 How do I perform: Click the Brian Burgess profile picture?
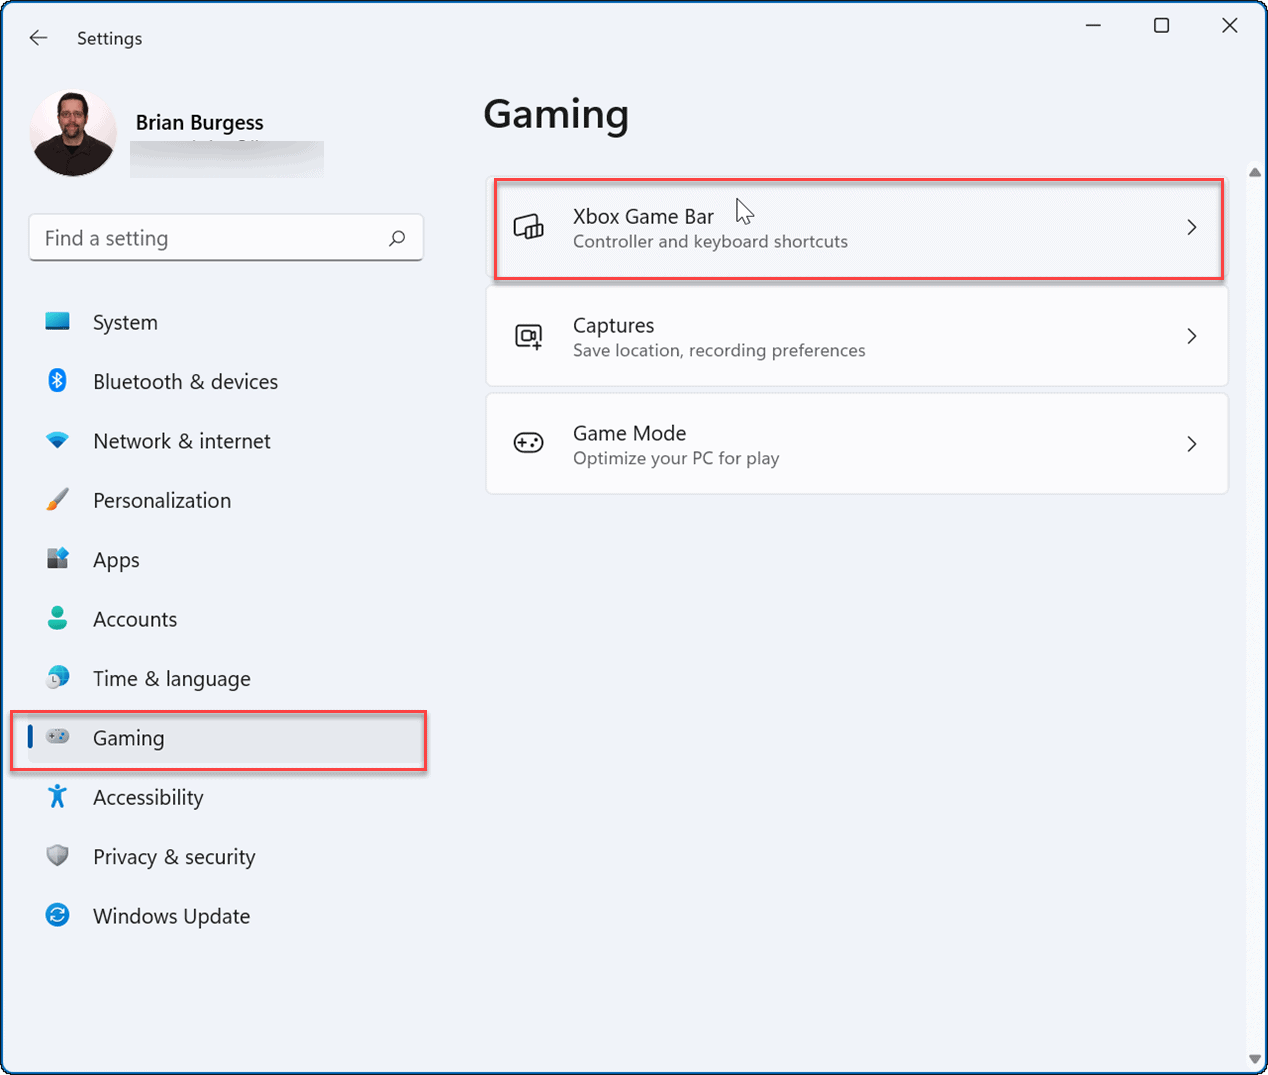[73, 131]
